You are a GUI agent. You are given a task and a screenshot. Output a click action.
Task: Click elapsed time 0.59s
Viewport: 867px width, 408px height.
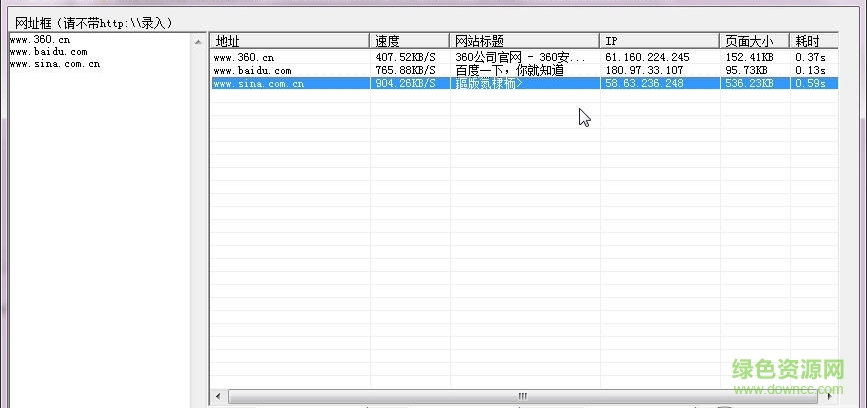coord(810,83)
